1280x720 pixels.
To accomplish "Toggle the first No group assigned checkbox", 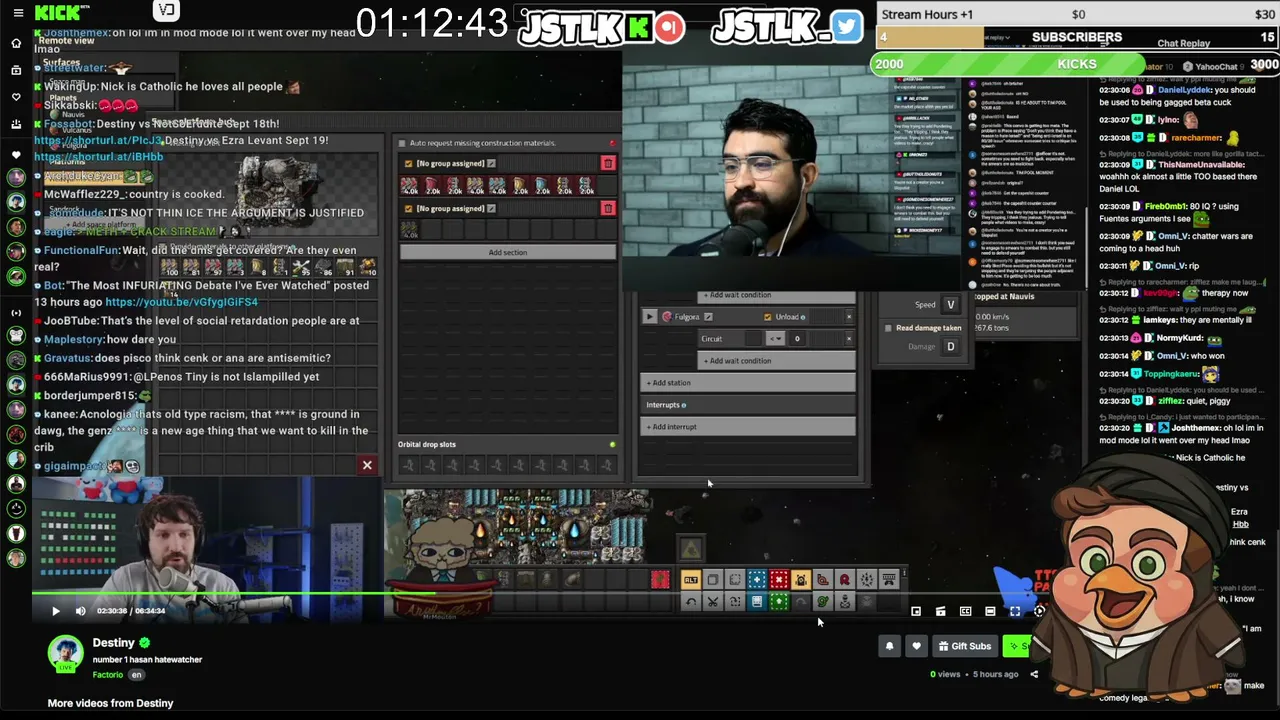I will pos(408,164).
